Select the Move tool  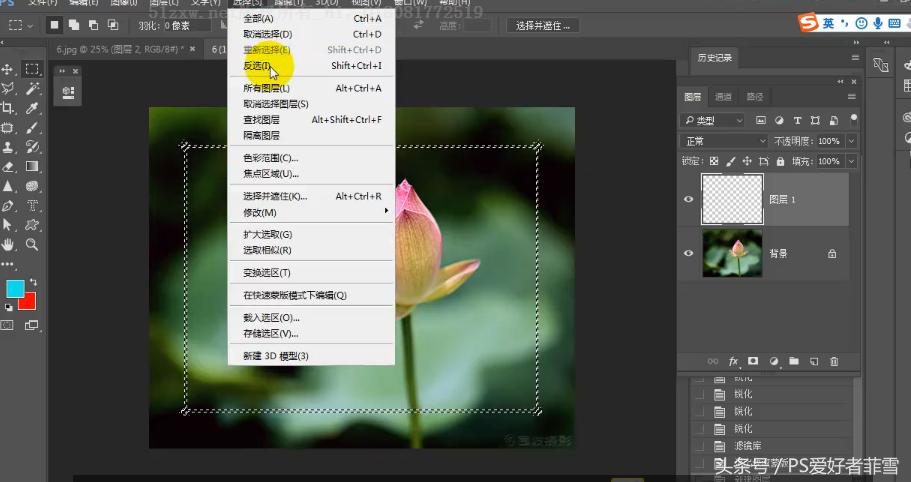[8, 70]
